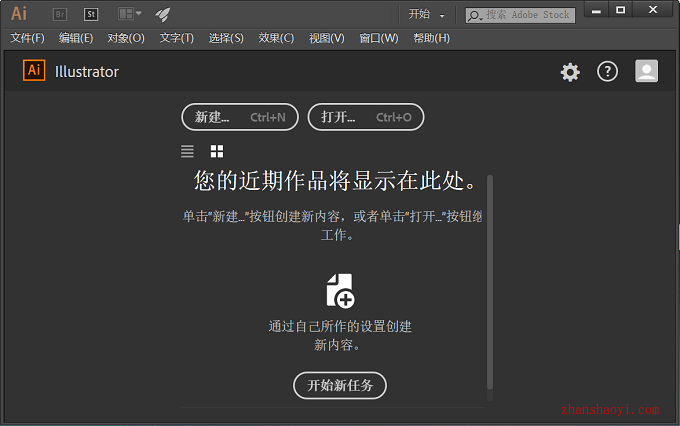This screenshot has height=426, width=680.
Task: Open the user account profile icon
Action: click(647, 71)
